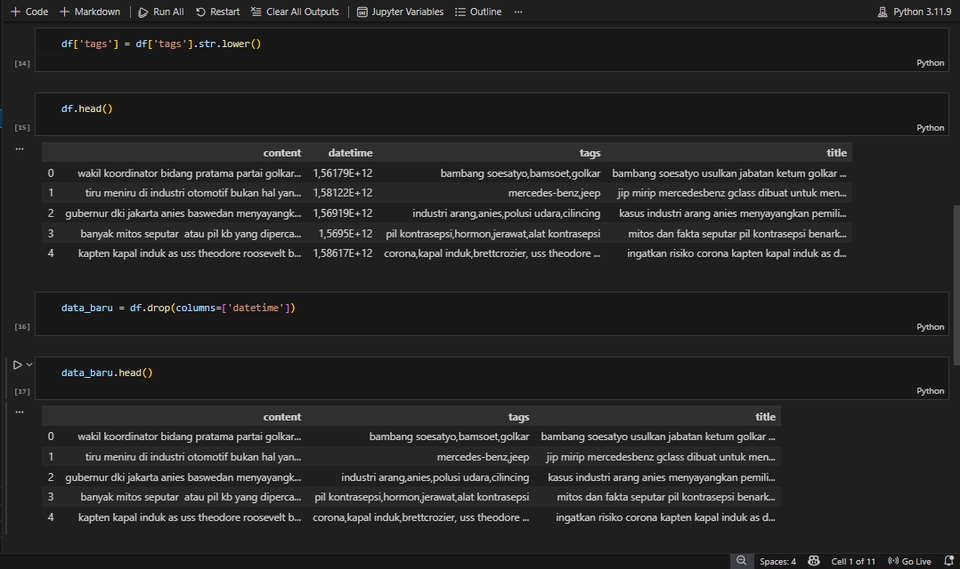
Task: Change language mode Python of cell 17
Action: (x=930, y=391)
